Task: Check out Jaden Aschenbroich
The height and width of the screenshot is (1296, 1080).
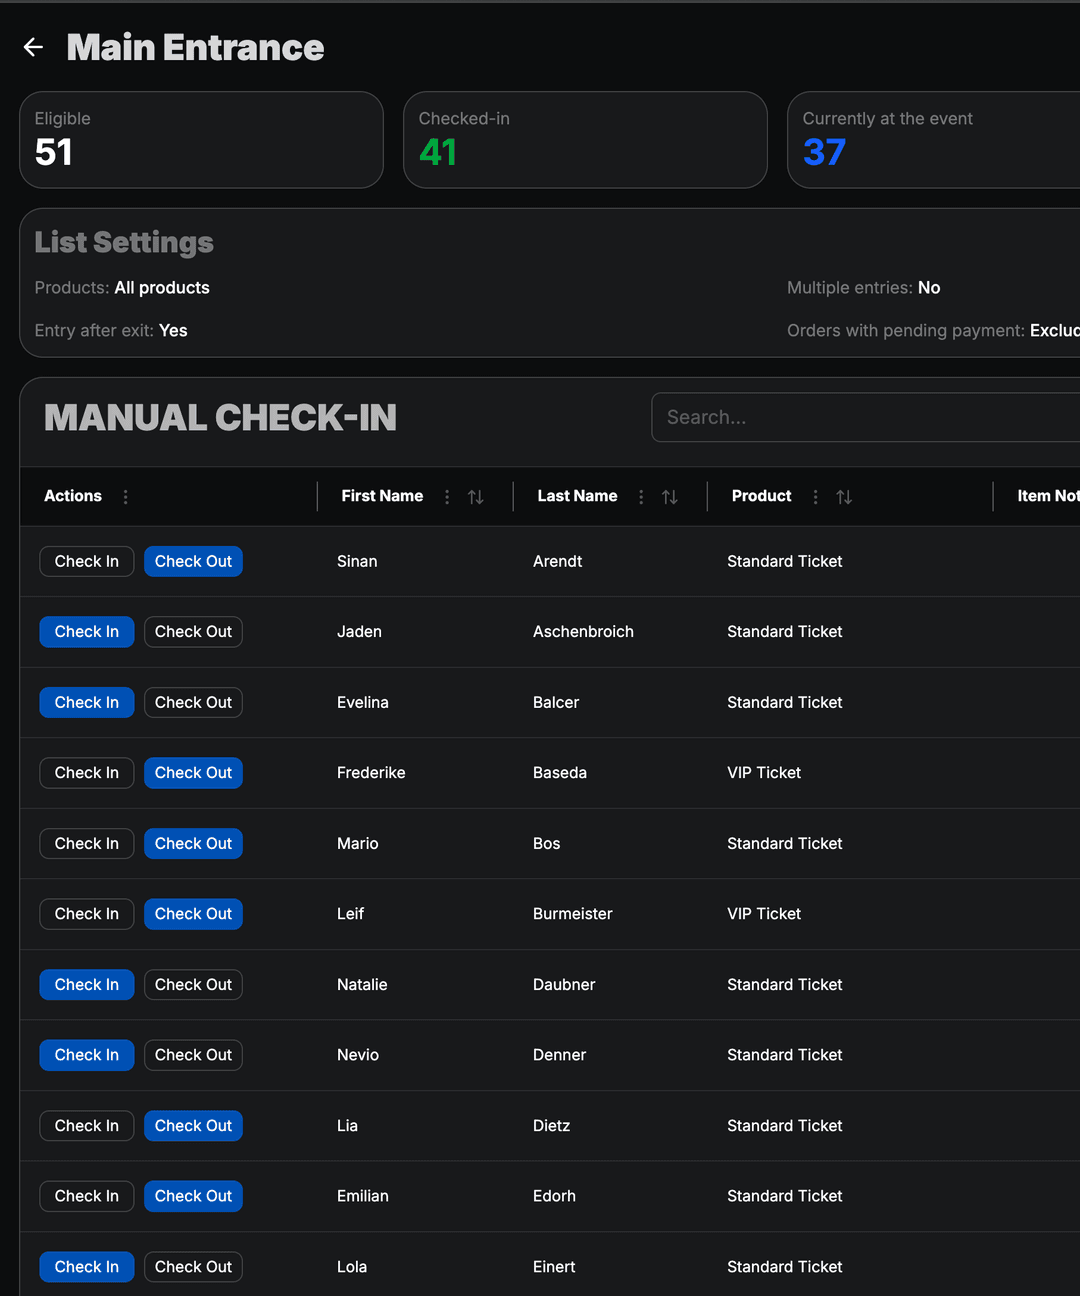Action: 193,632
